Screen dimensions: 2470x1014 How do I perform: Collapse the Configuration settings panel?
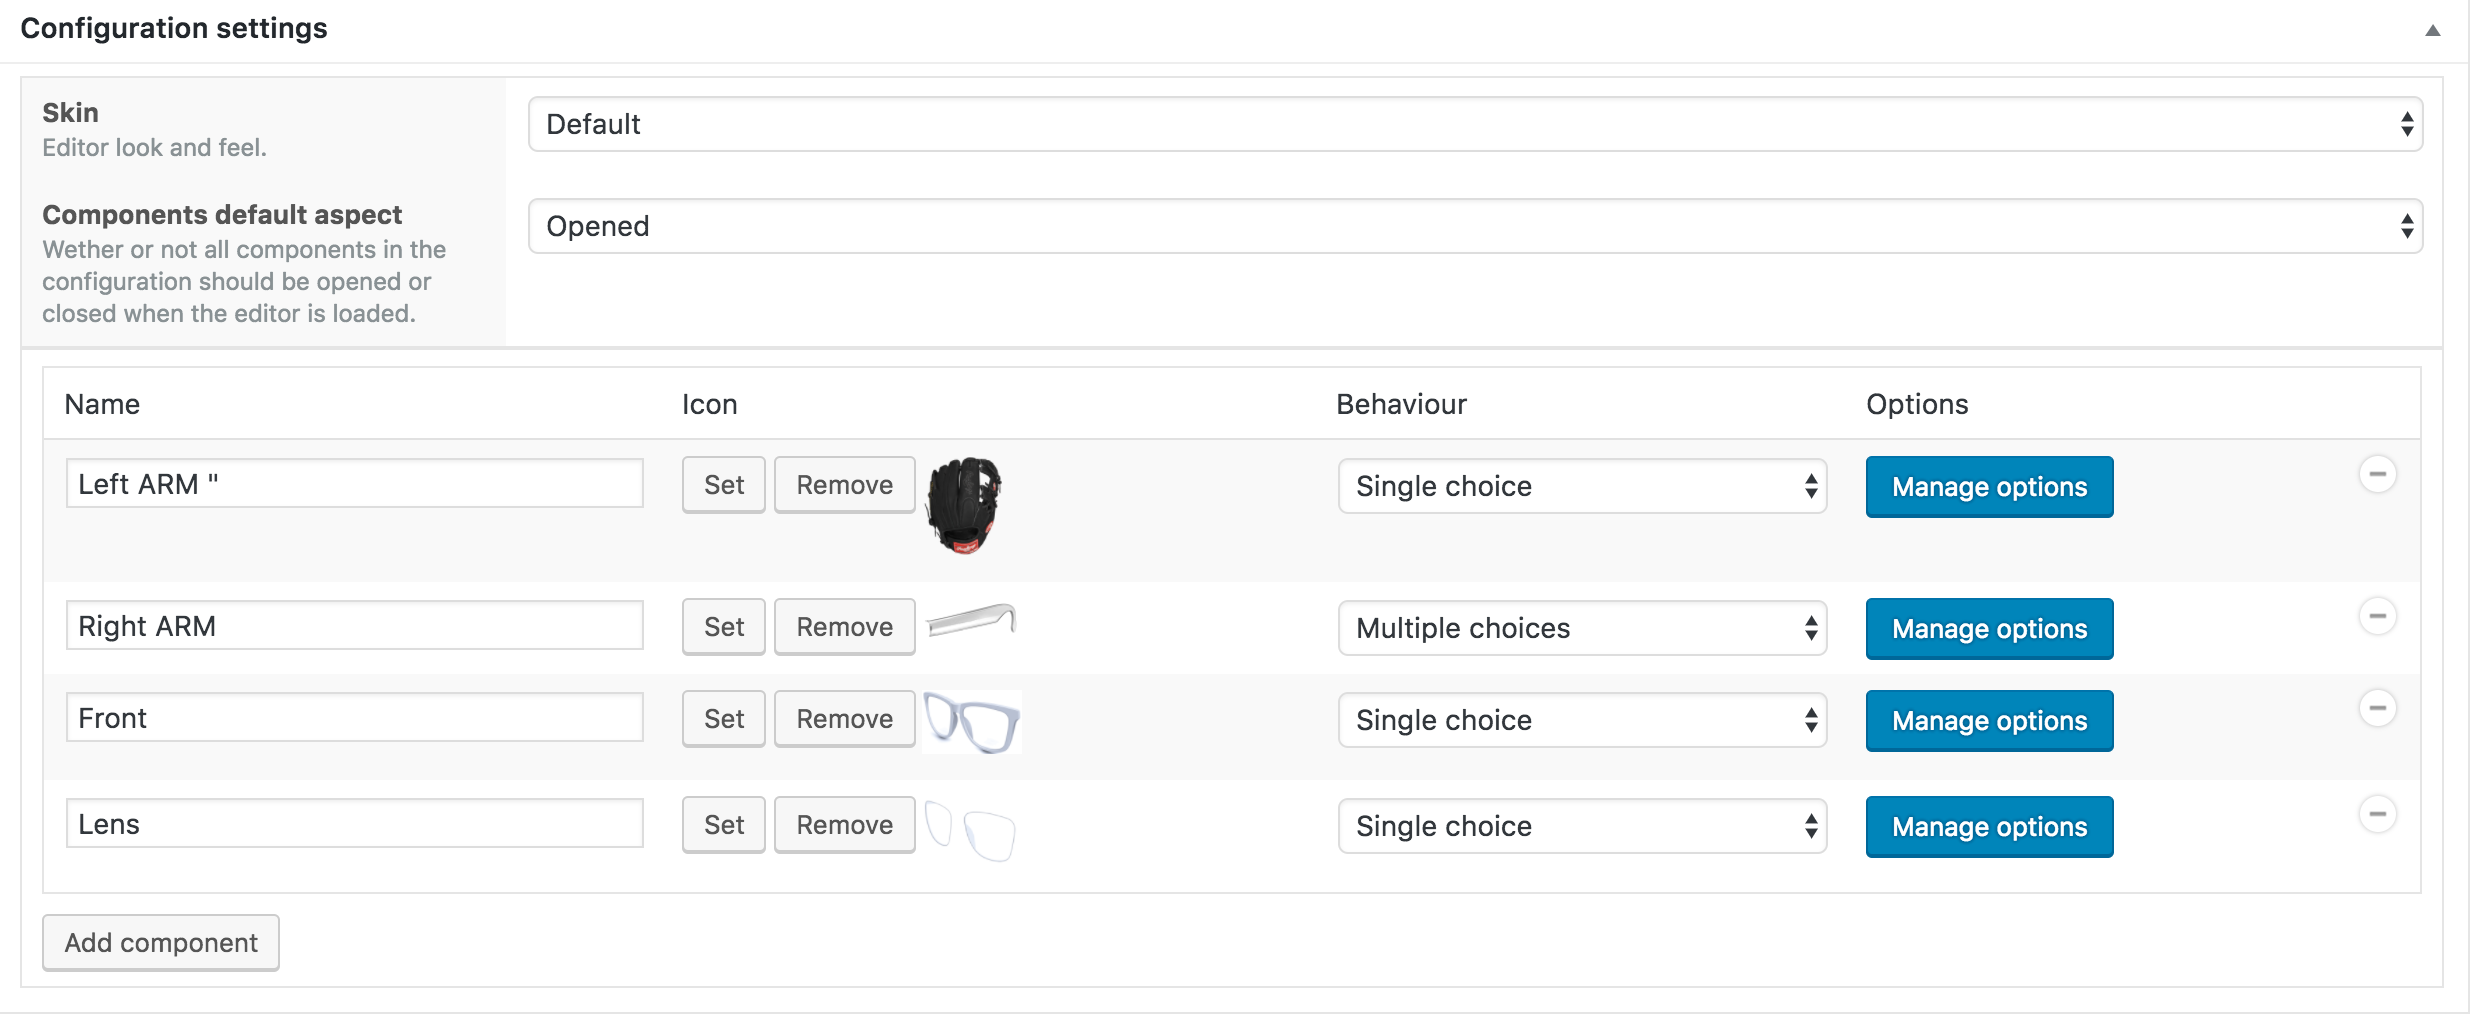tap(2432, 30)
